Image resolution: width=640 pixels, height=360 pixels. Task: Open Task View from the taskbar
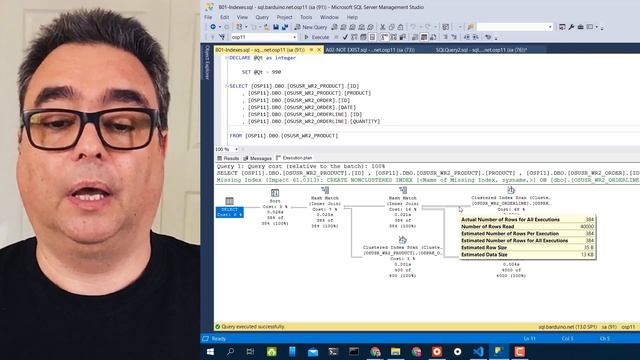pyautogui.click(x=250, y=351)
